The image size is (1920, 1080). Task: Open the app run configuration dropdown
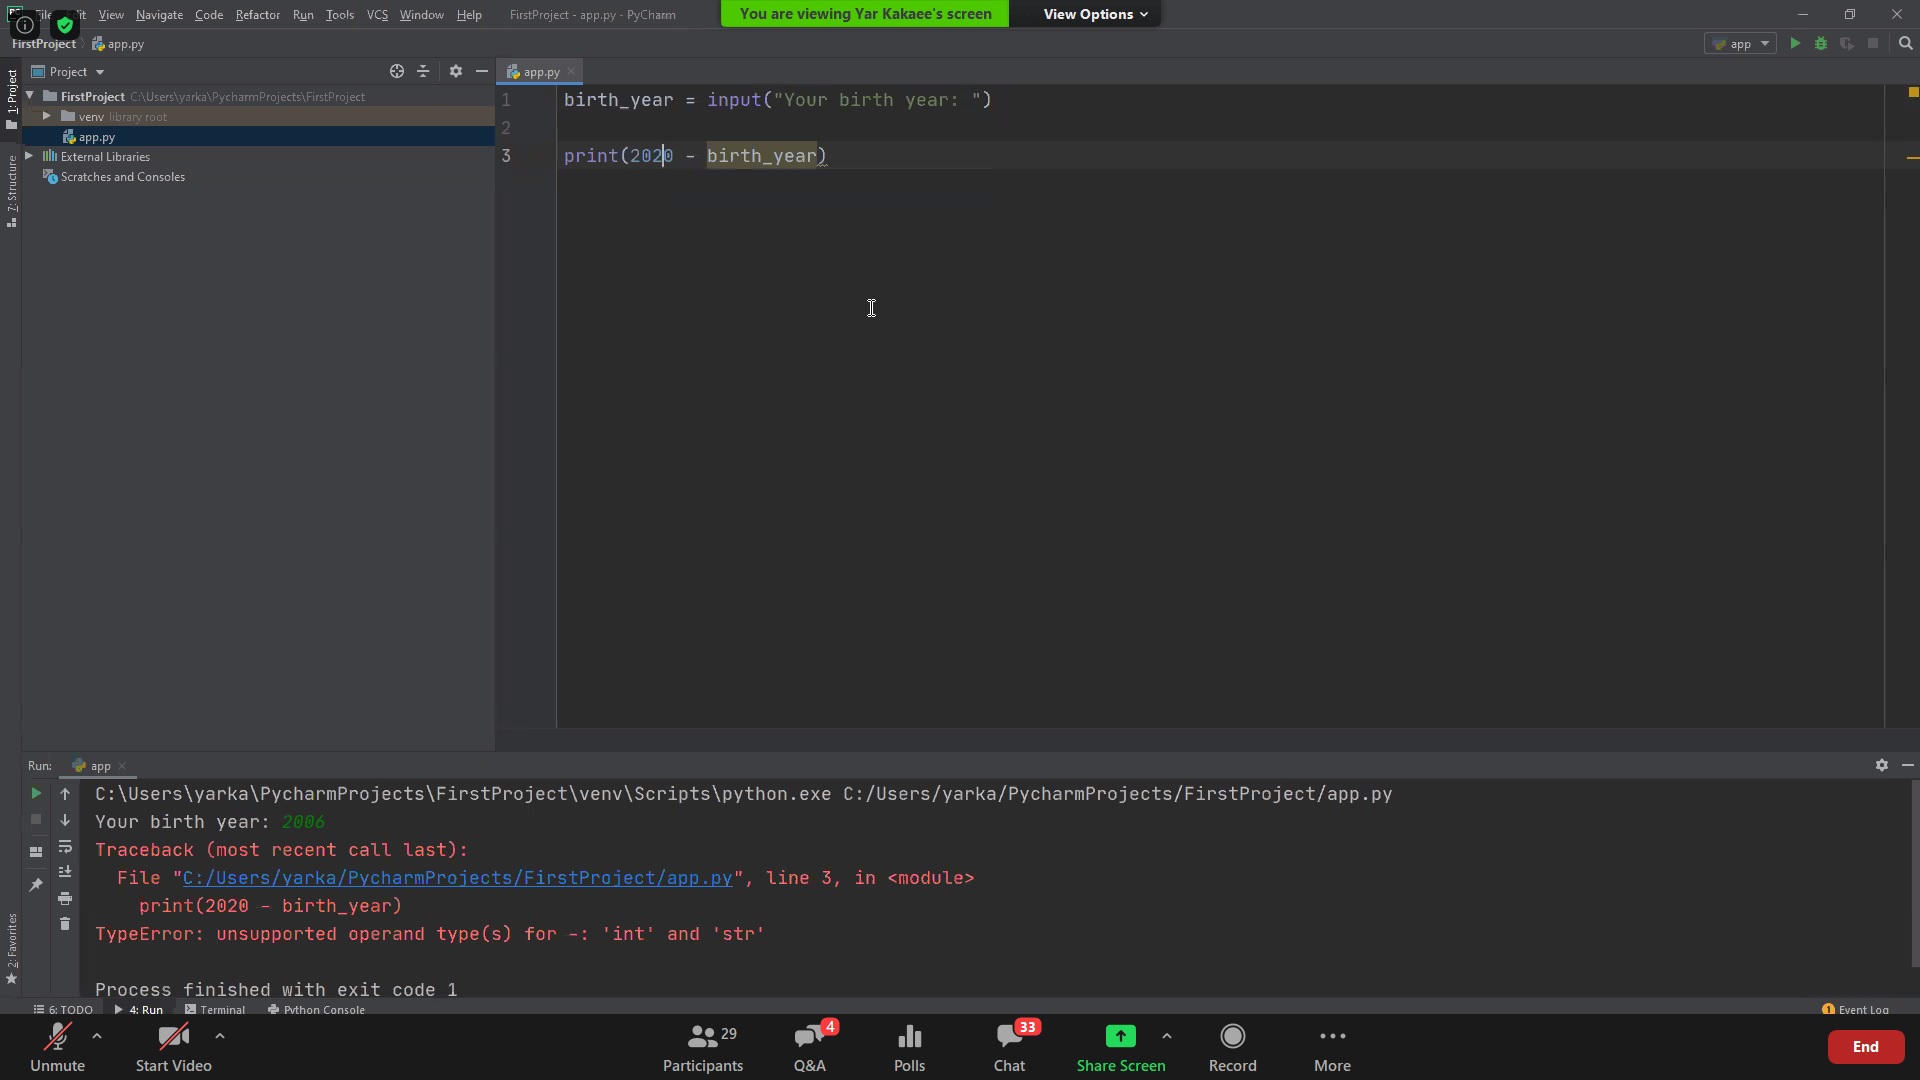(1741, 44)
